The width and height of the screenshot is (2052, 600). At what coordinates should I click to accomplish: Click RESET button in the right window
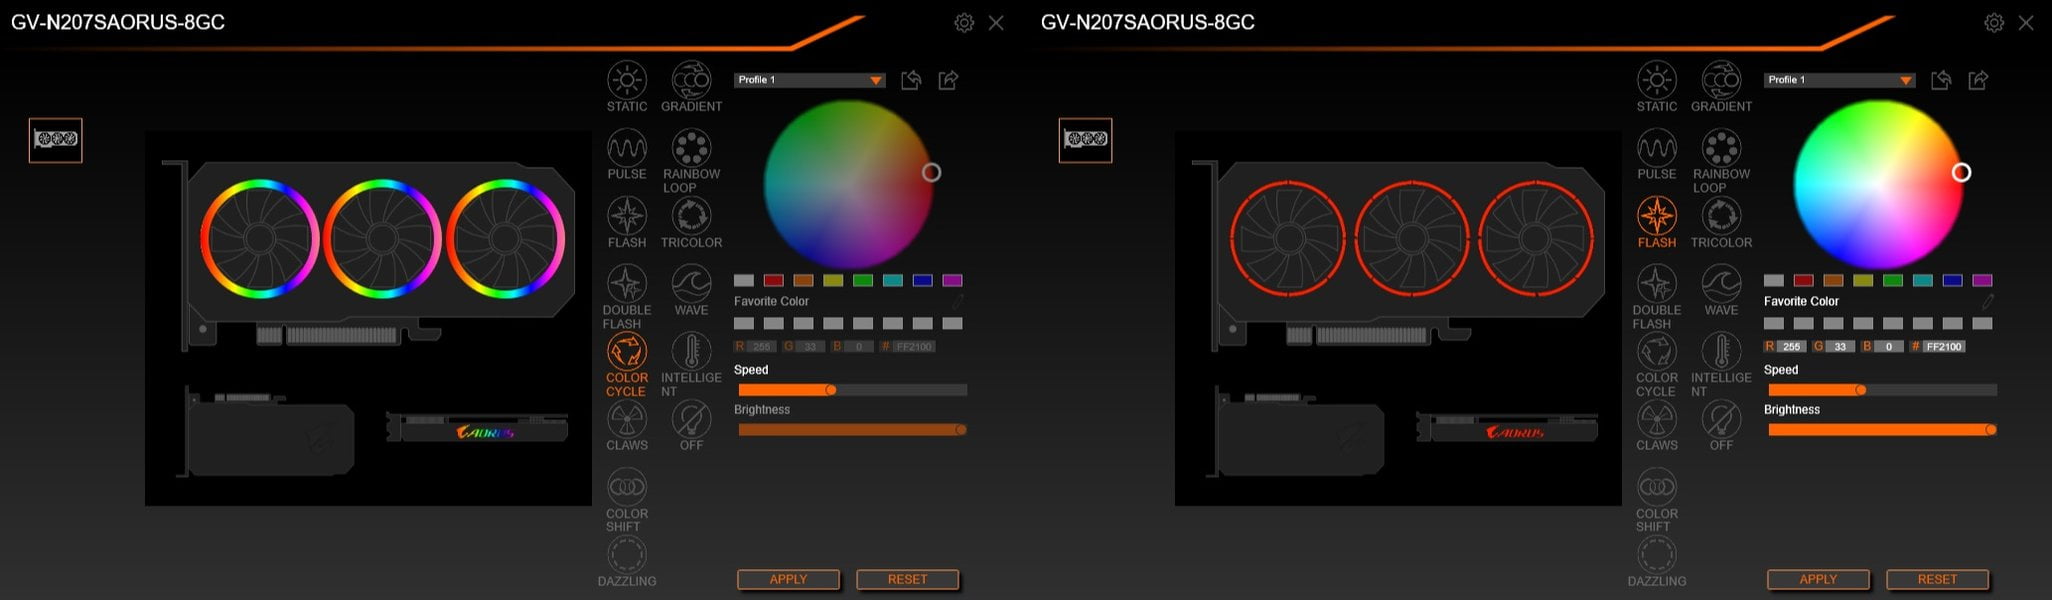(x=1938, y=579)
